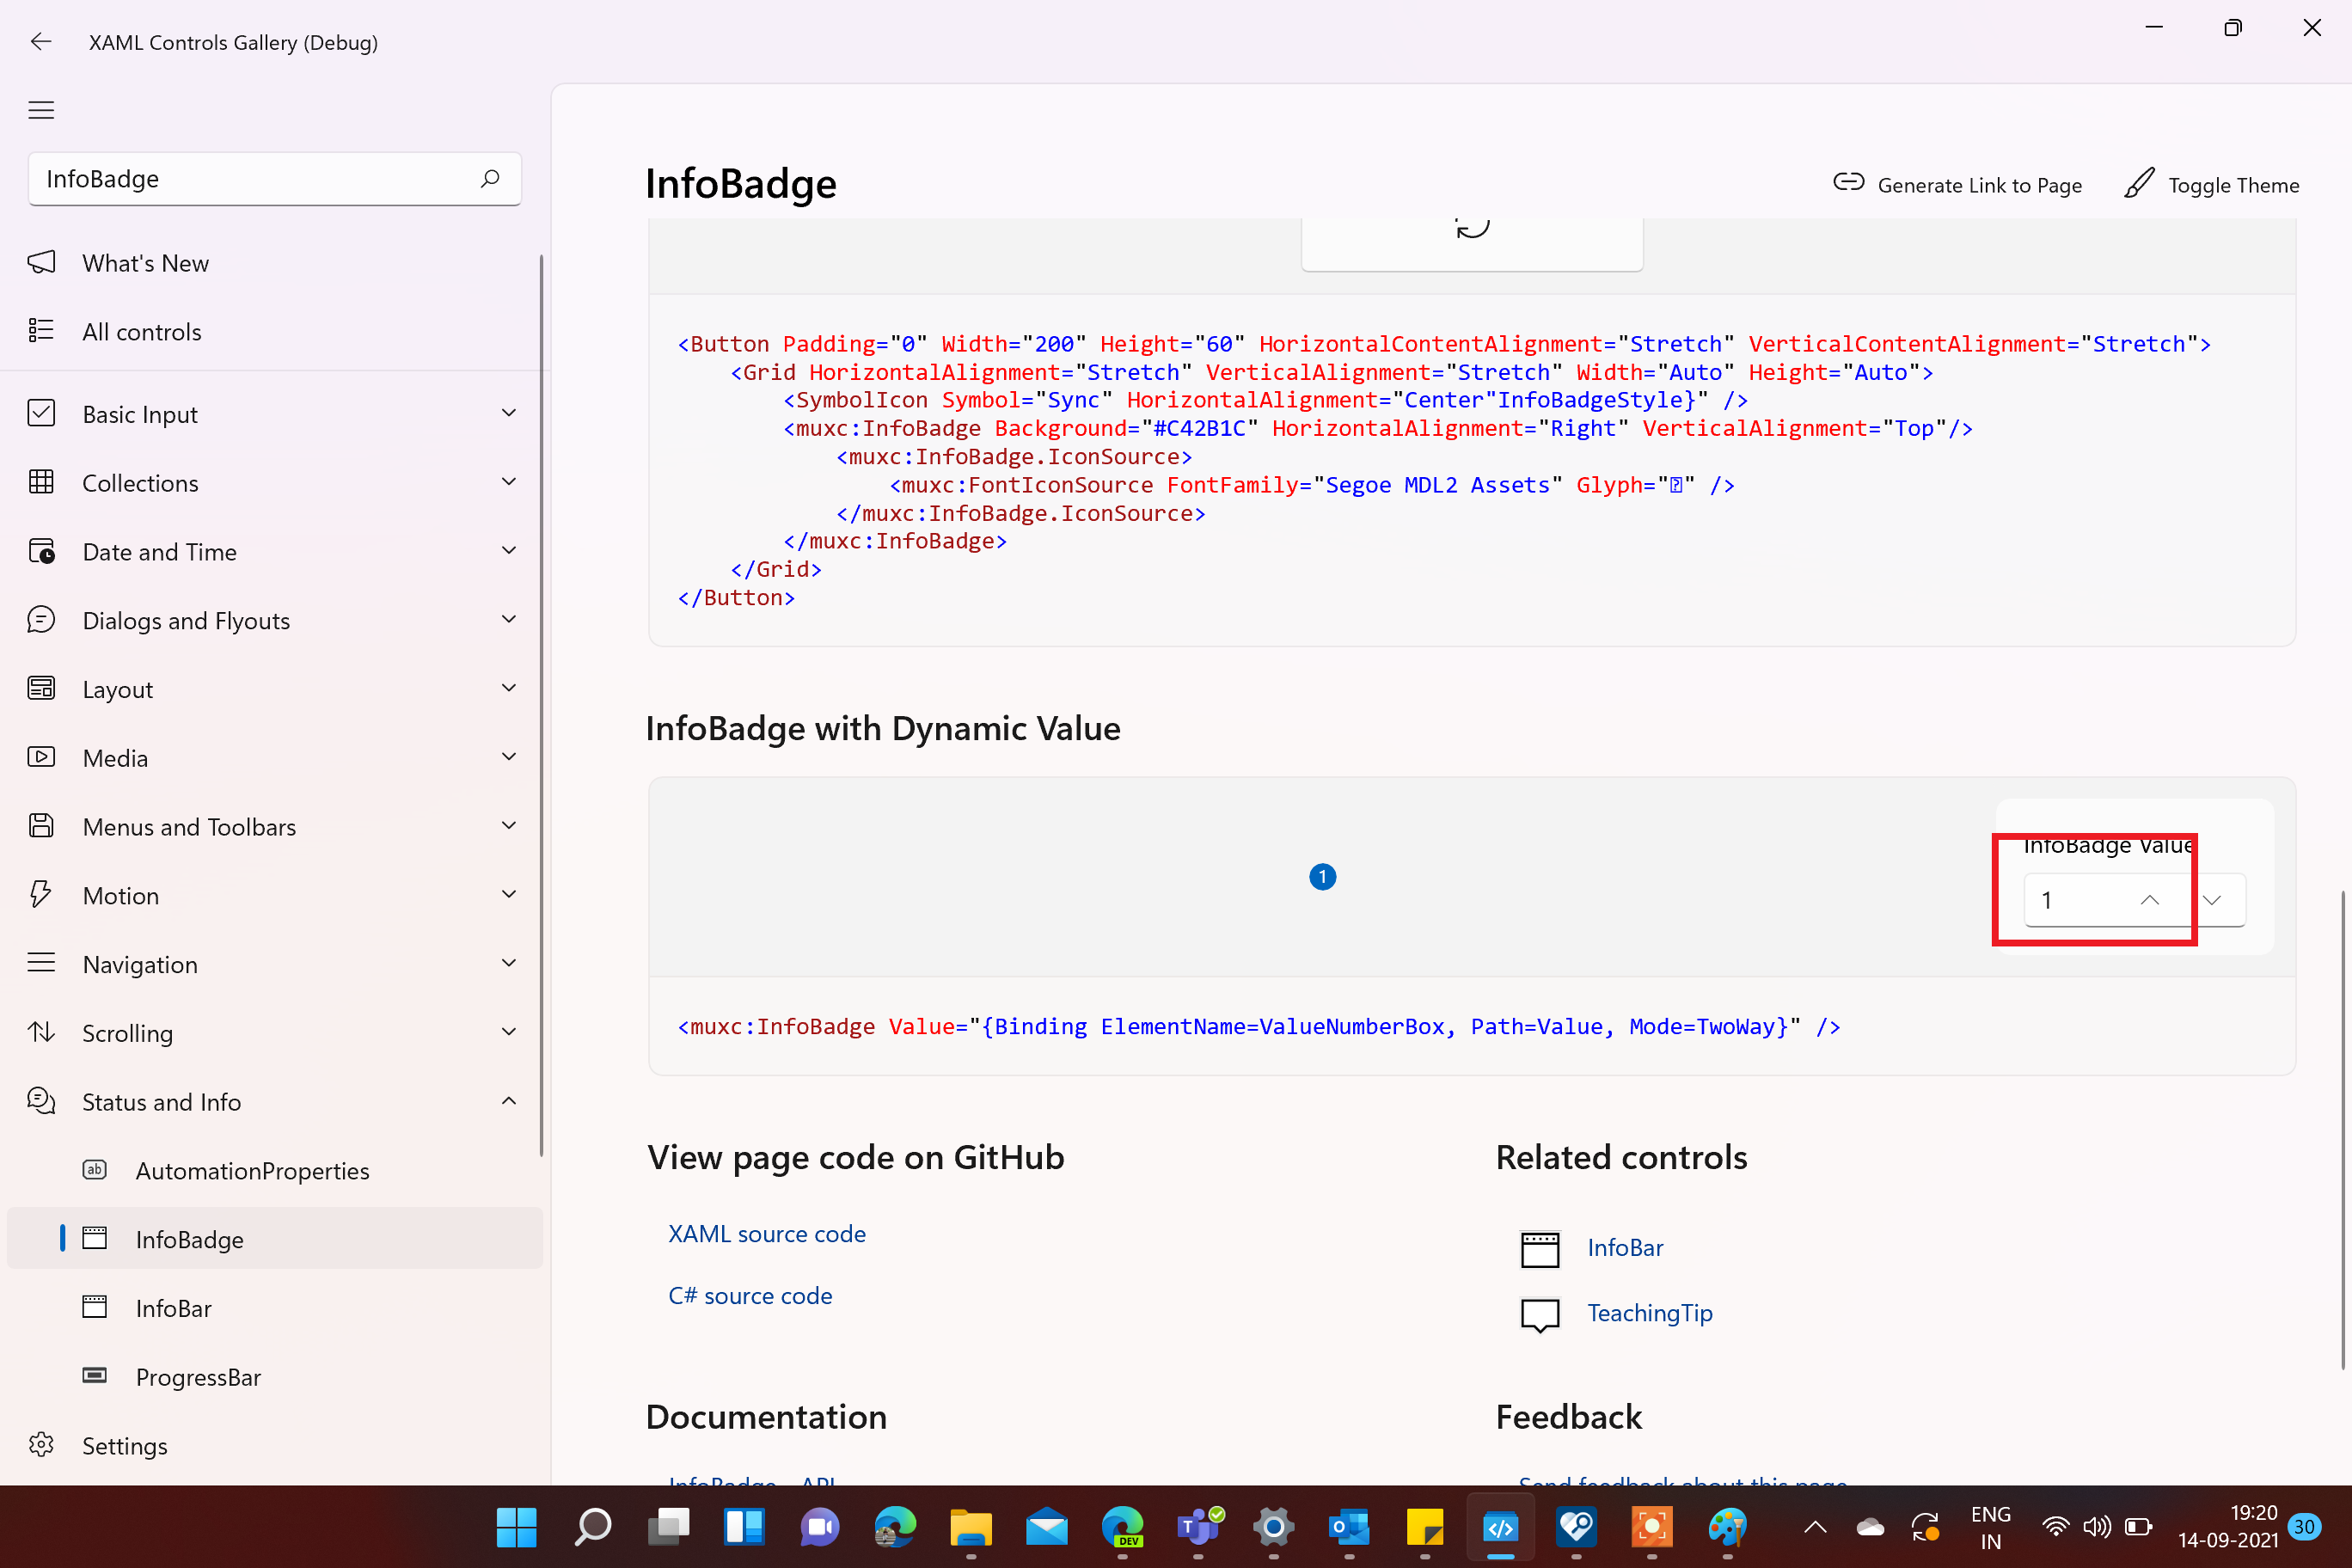Increase InfoBadge Value with the up spinner
The height and width of the screenshot is (1568, 2352).
tap(2149, 899)
